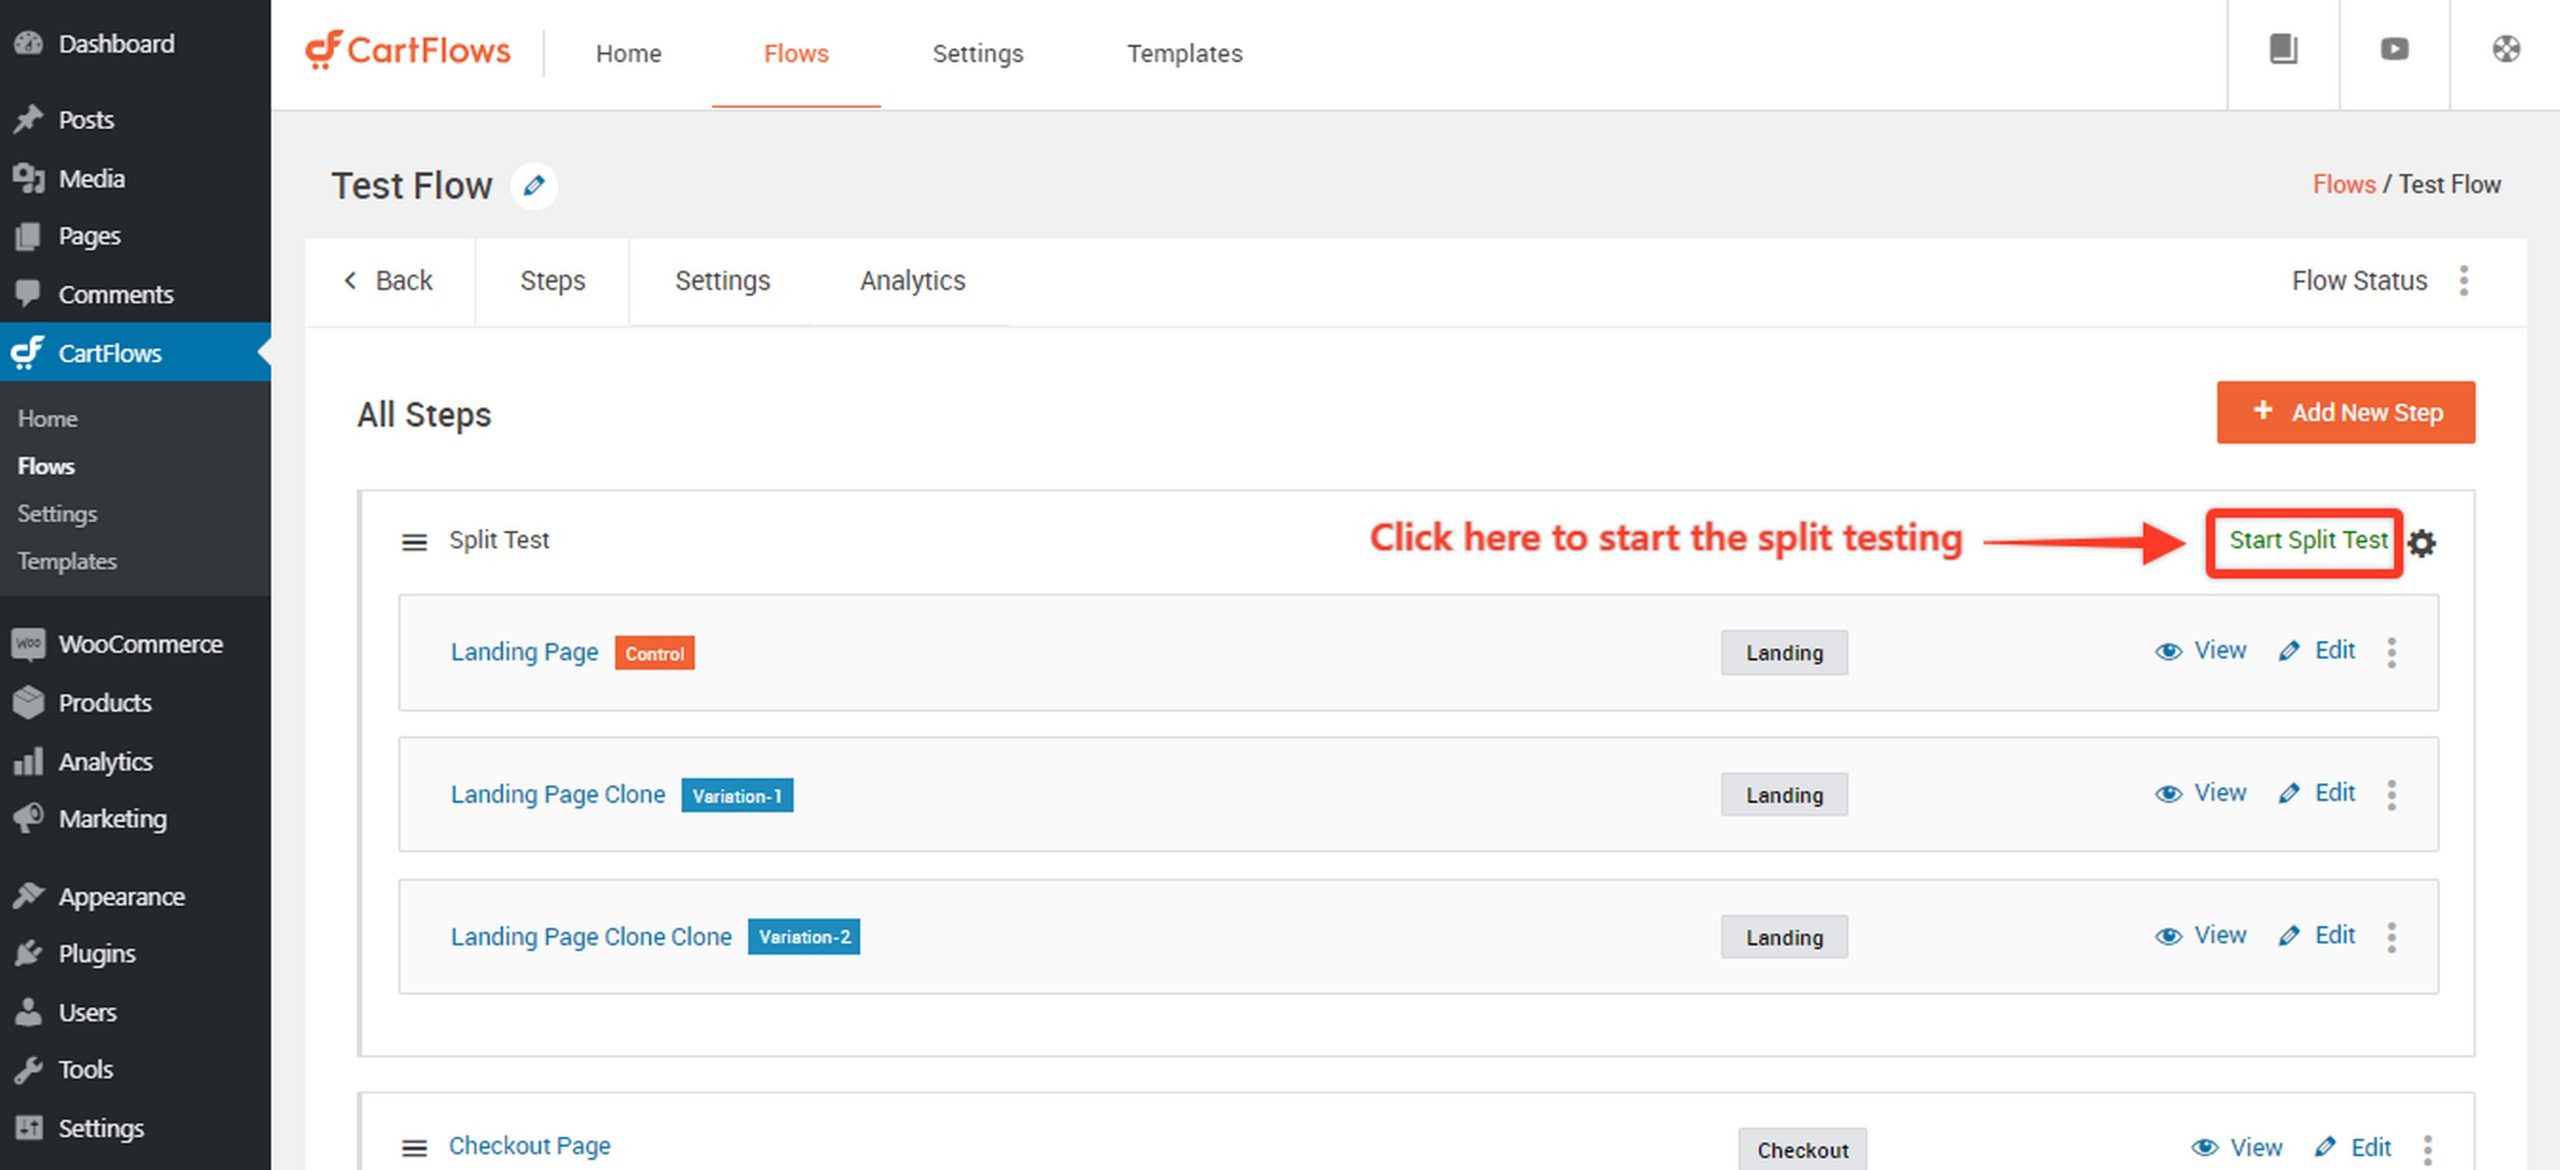Switch to the Analytics tab
Screen dimensions: 2560x1170
point(911,281)
